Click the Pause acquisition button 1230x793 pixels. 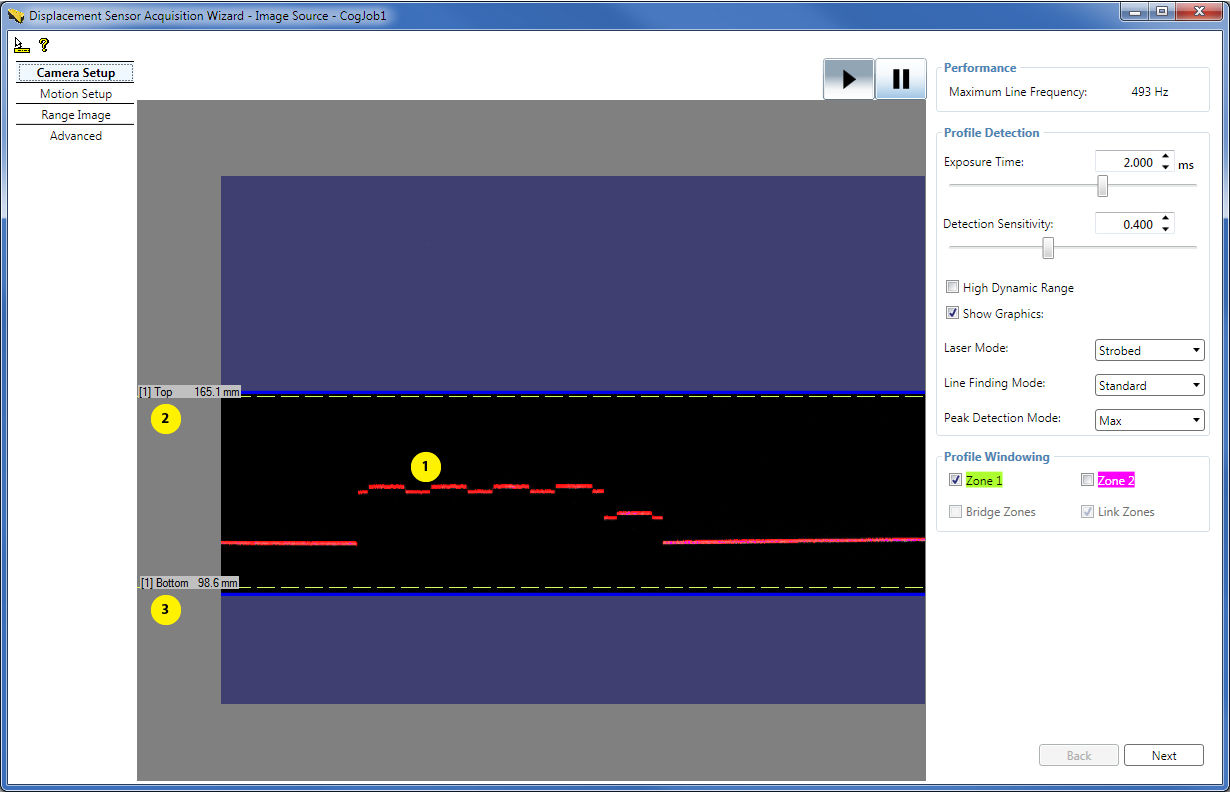click(899, 78)
